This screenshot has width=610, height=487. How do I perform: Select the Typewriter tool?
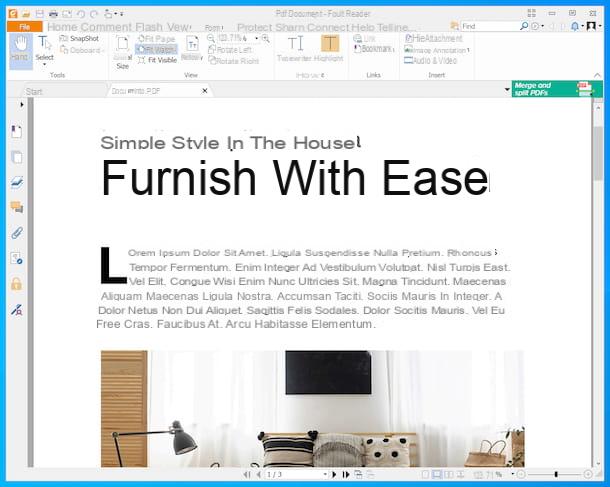pos(294,48)
